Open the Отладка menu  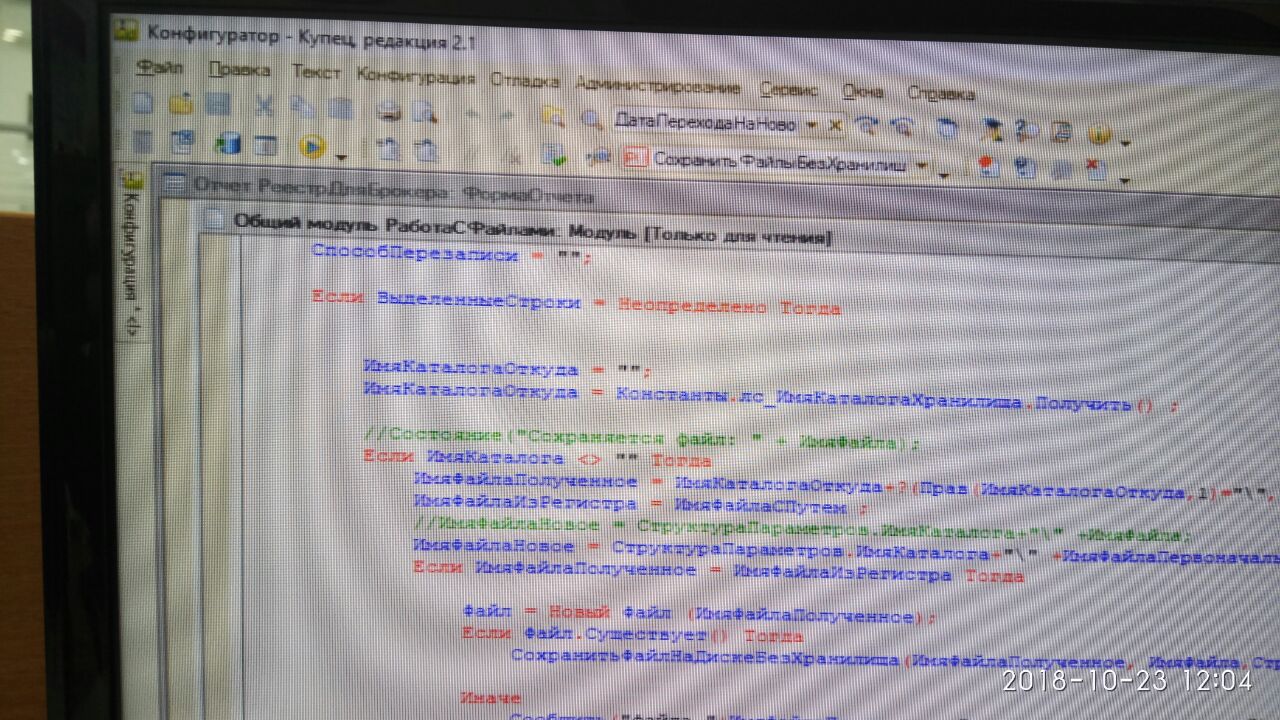(x=524, y=81)
